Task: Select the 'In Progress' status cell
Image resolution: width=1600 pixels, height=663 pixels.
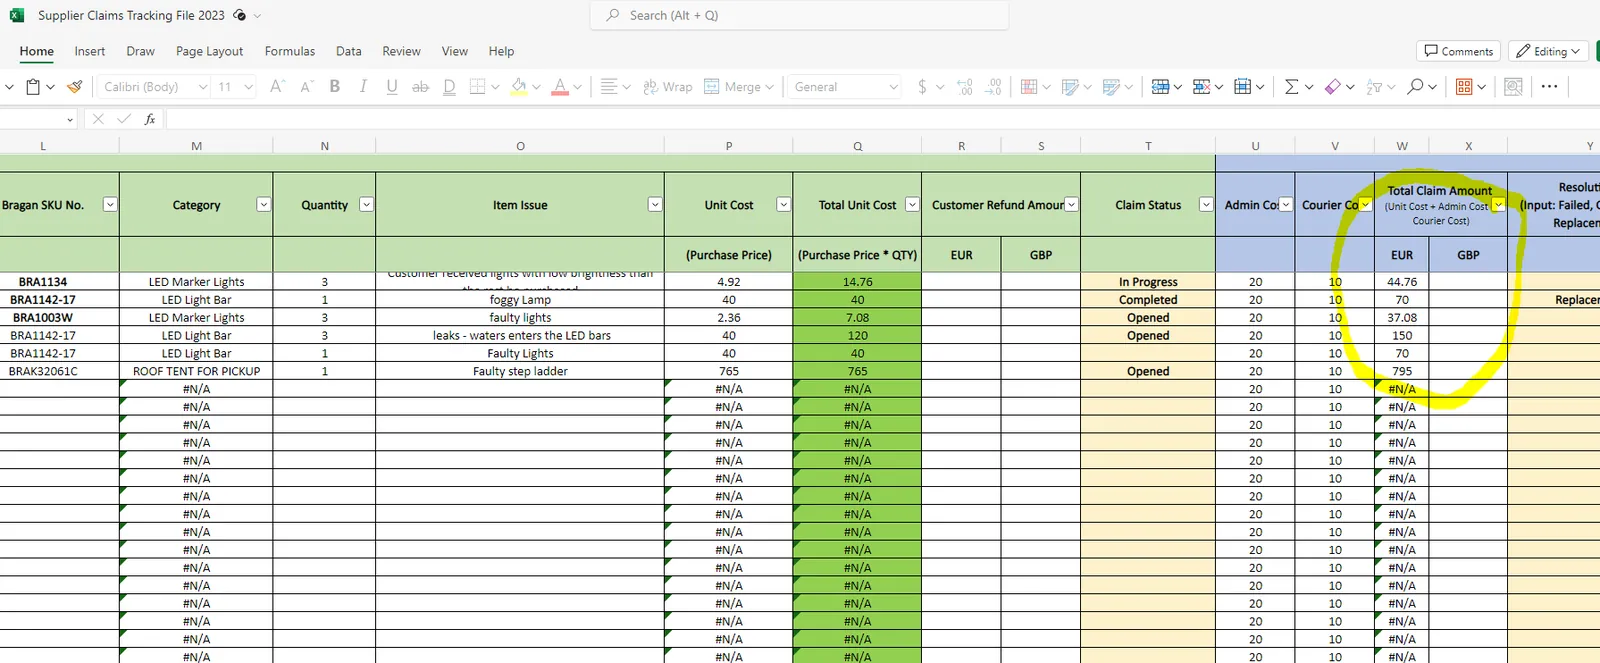Action: (1148, 282)
